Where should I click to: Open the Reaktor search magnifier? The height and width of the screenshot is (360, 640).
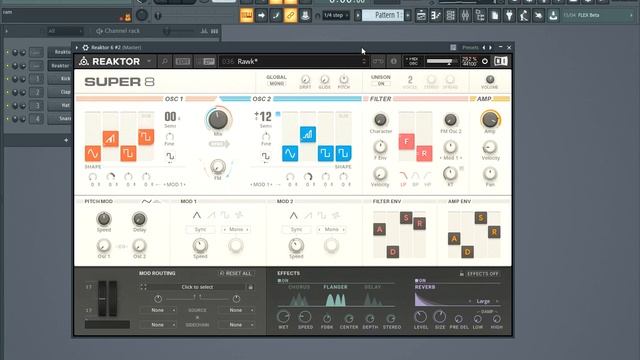(164, 61)
